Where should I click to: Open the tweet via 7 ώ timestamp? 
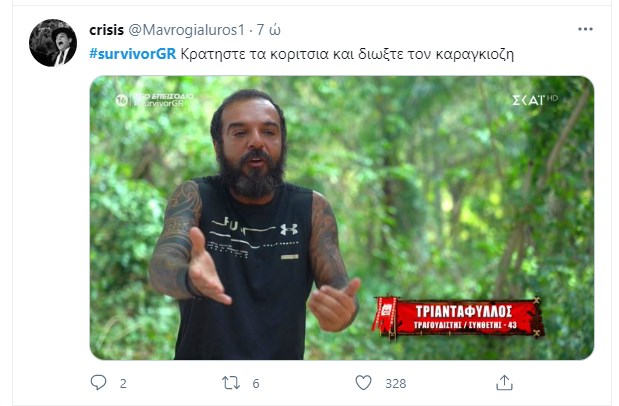268,30
